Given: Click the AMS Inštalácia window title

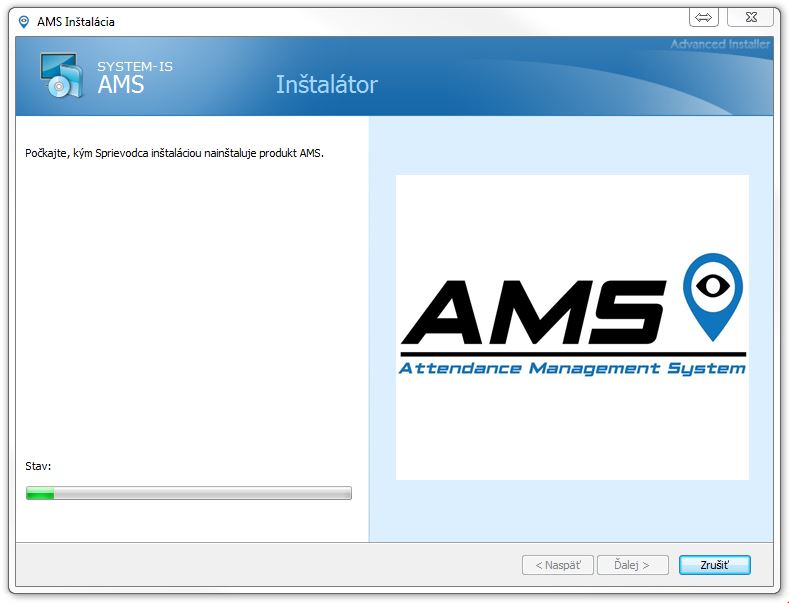Looking at the screenshot, I should (76, 22).
